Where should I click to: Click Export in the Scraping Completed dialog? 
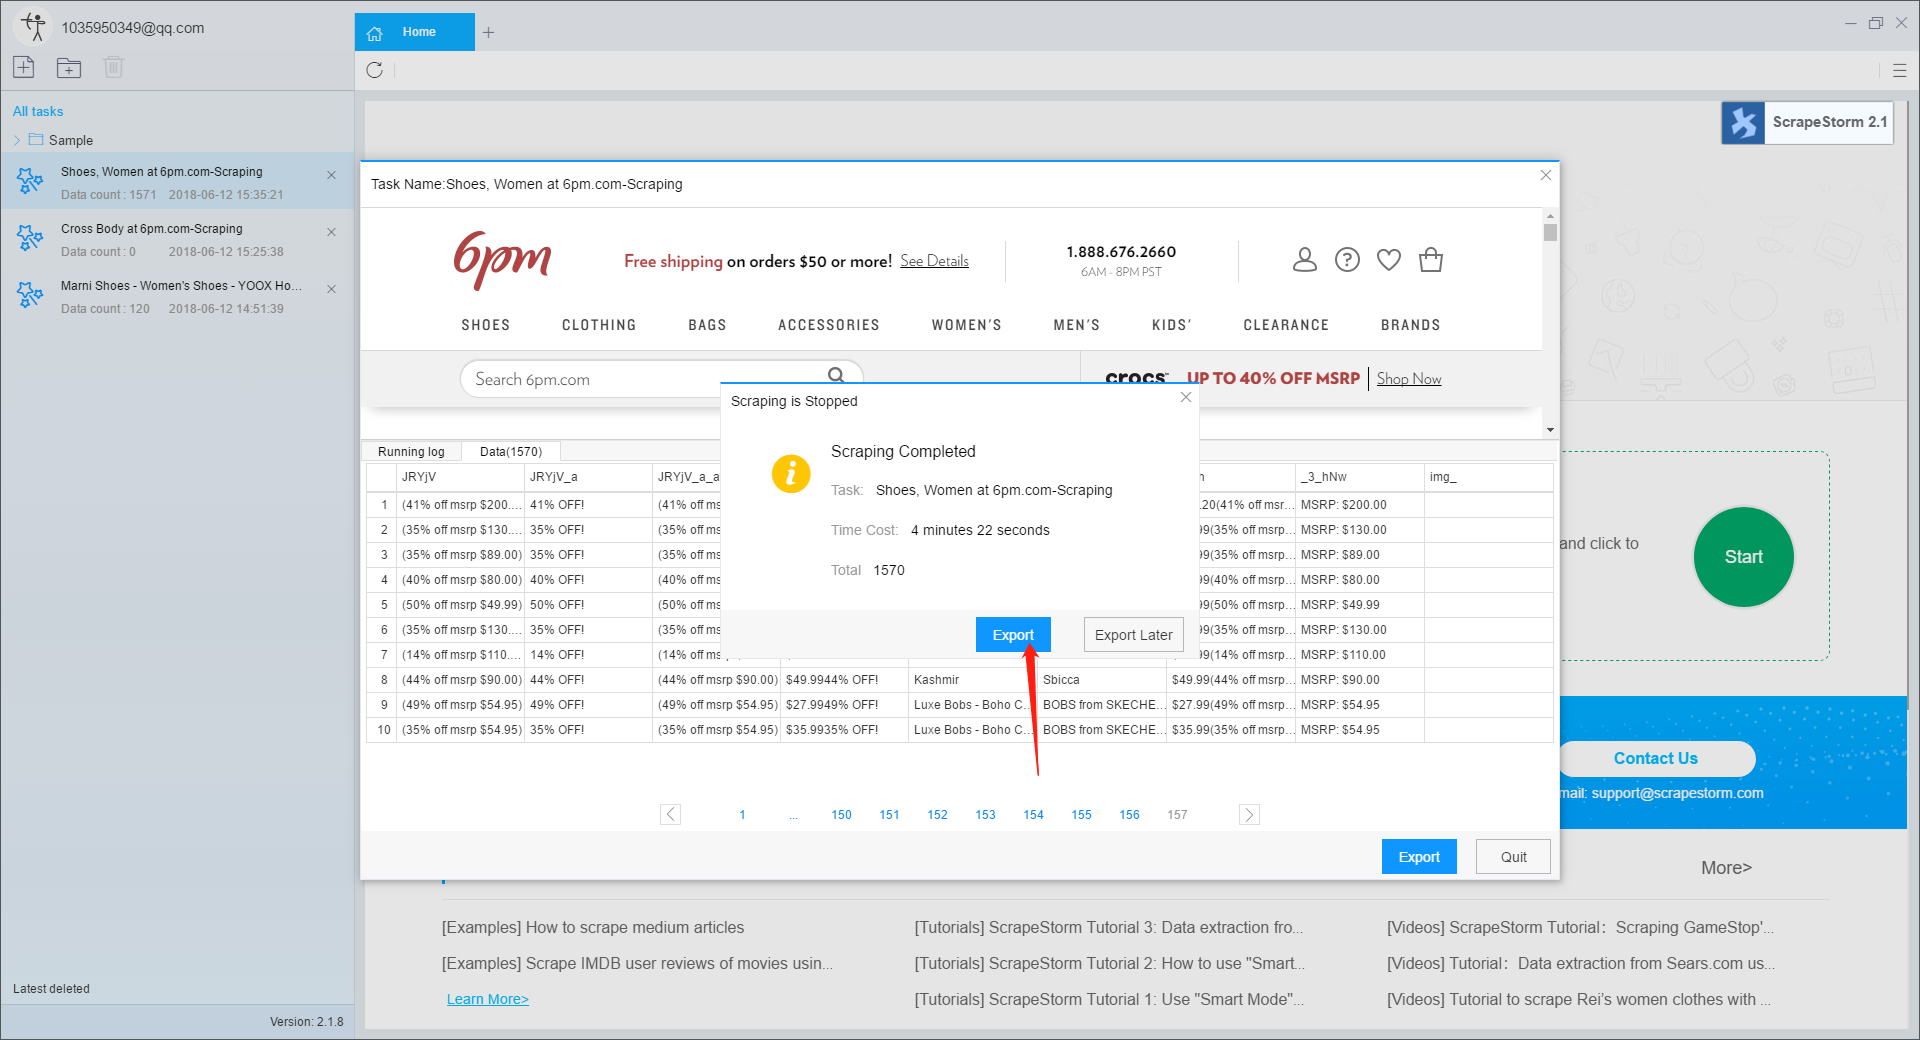click(x=1013, y=635)
